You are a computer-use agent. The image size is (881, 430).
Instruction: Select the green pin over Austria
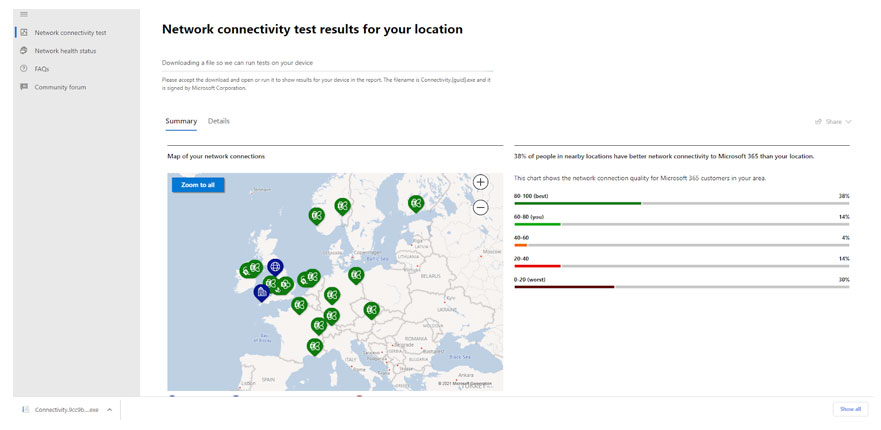coord(371,310)
